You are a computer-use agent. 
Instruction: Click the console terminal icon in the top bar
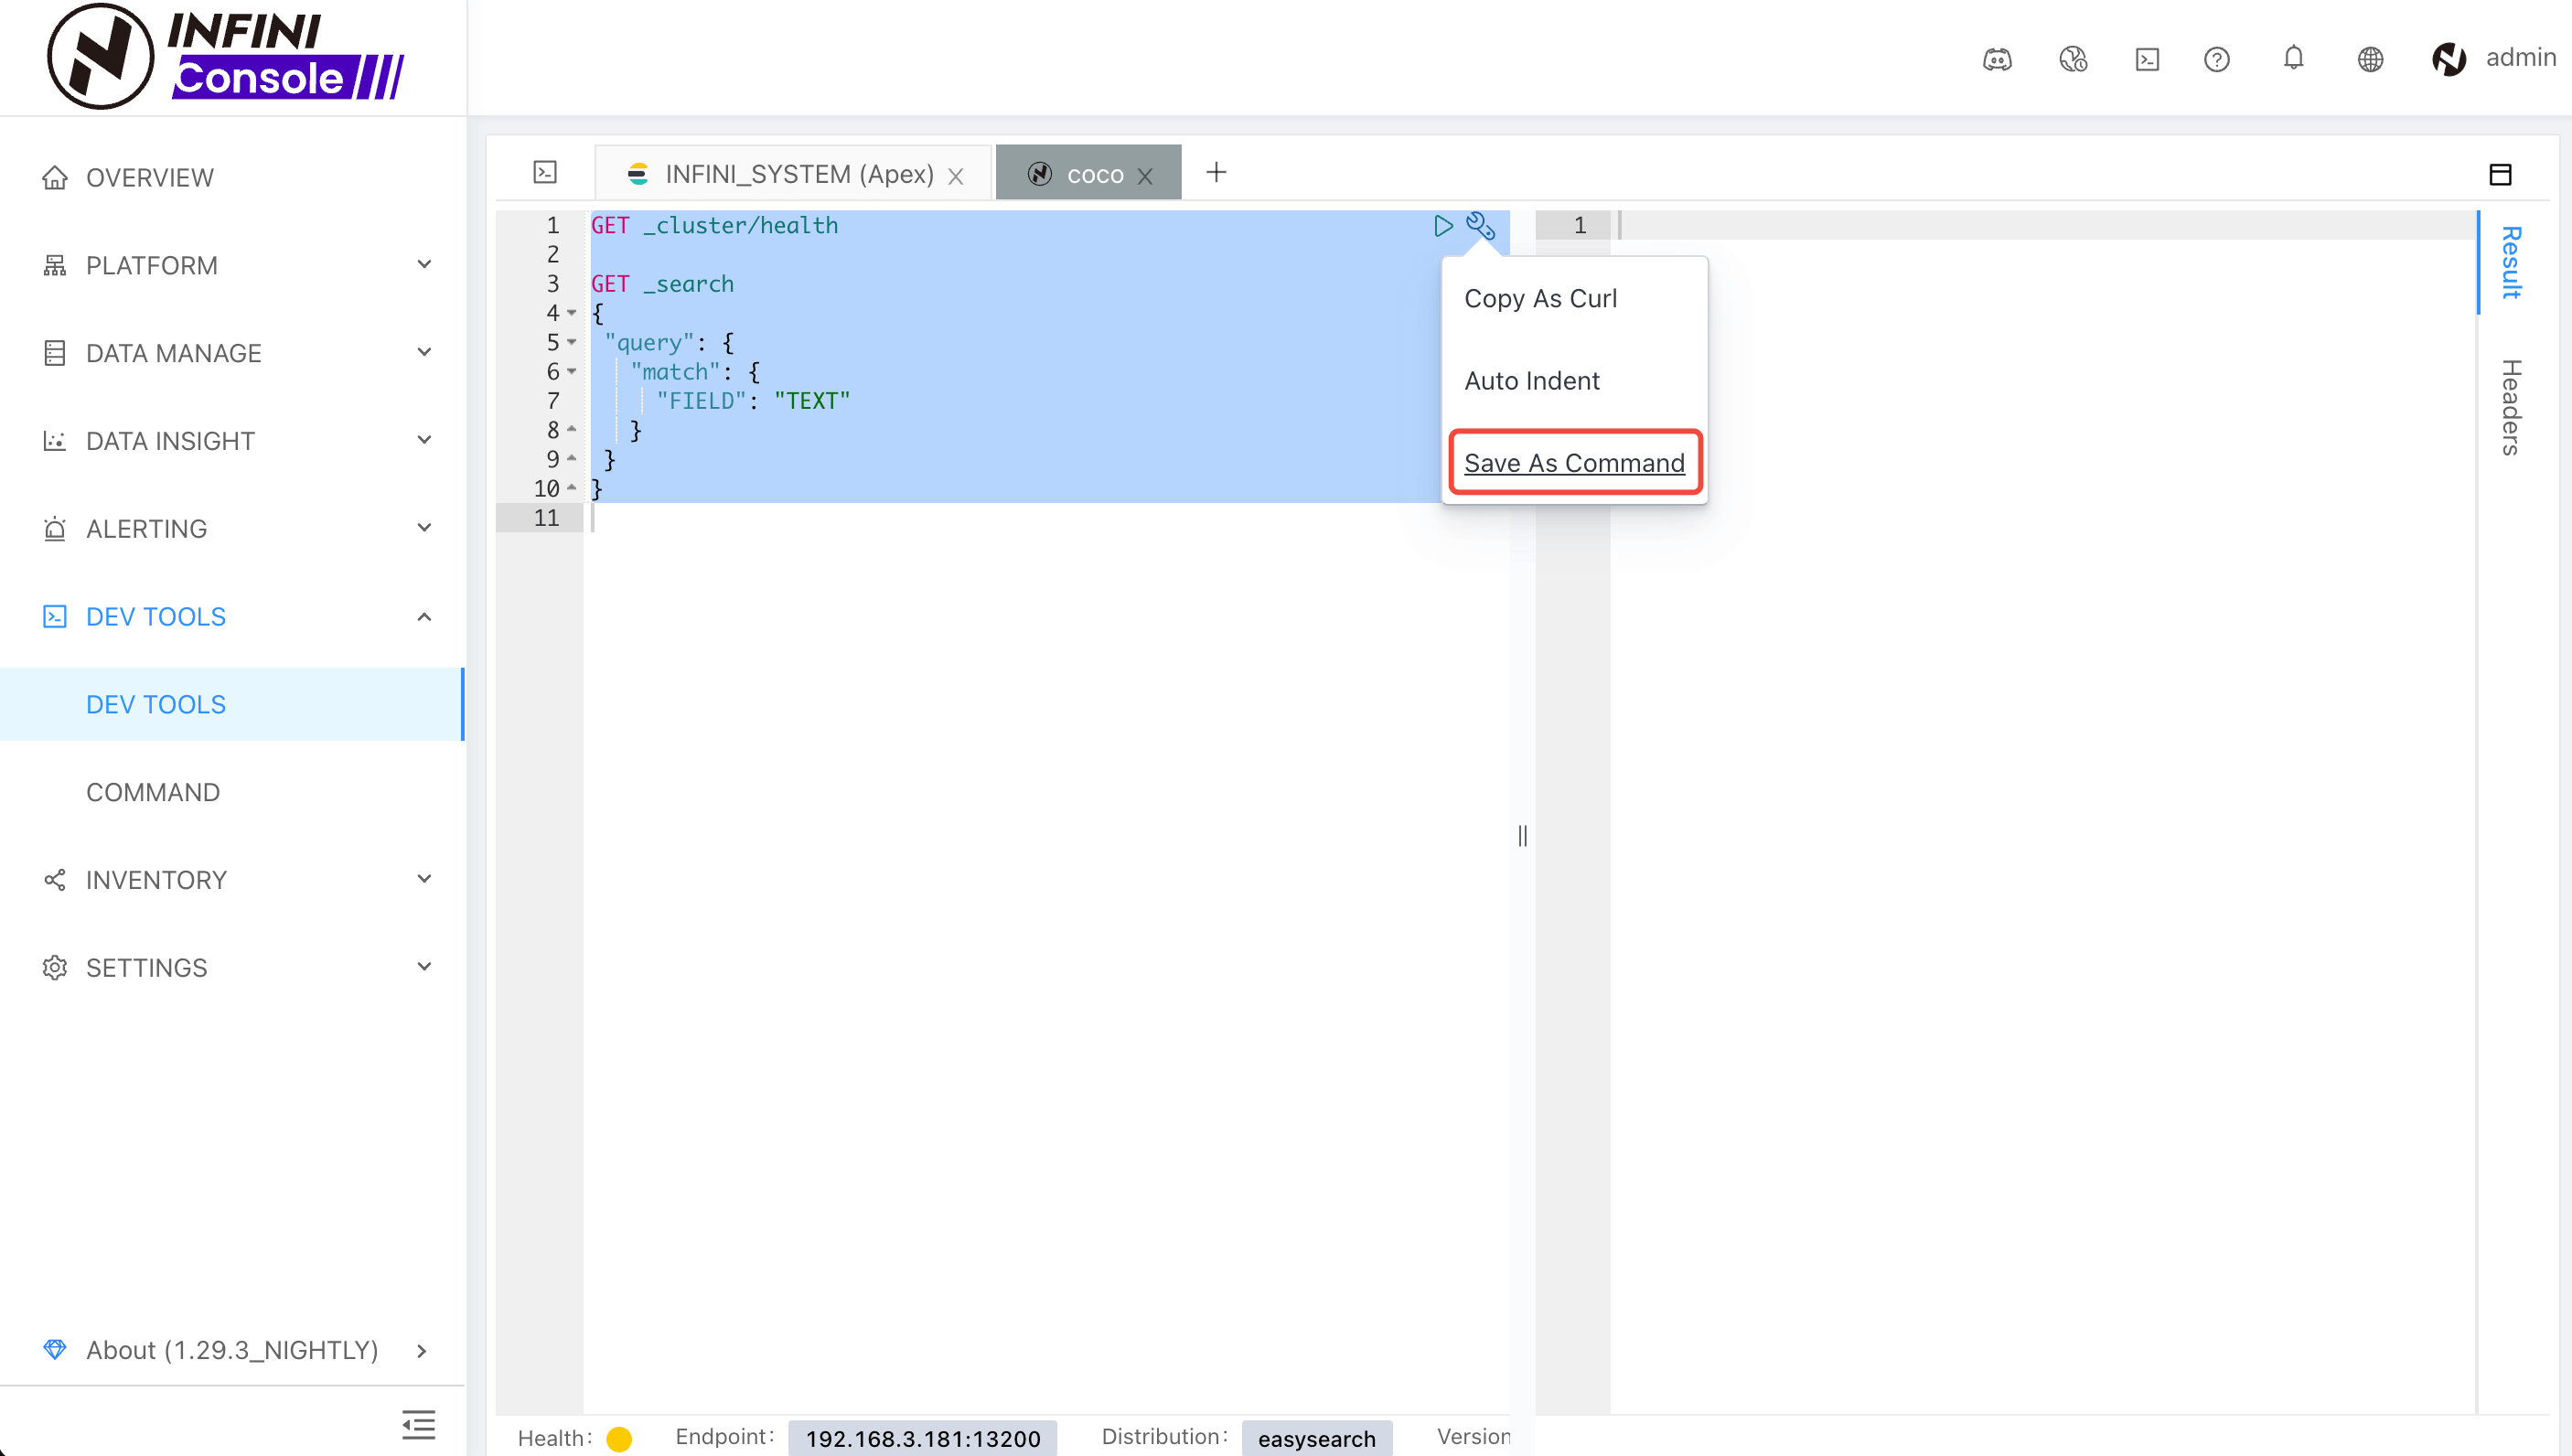click(2147, 59)
